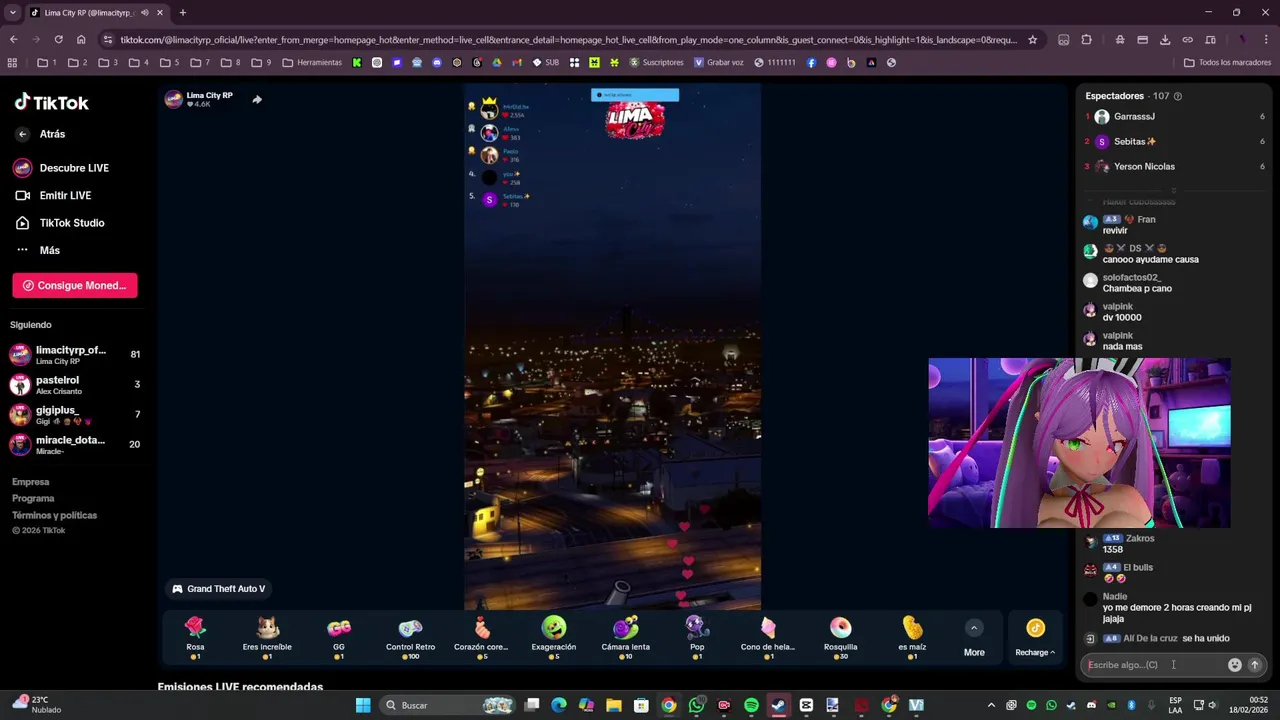This screenshot has height=720, width=1280.
Task: Reload the page
Action: pyautogui.click(x=58, y=40)
